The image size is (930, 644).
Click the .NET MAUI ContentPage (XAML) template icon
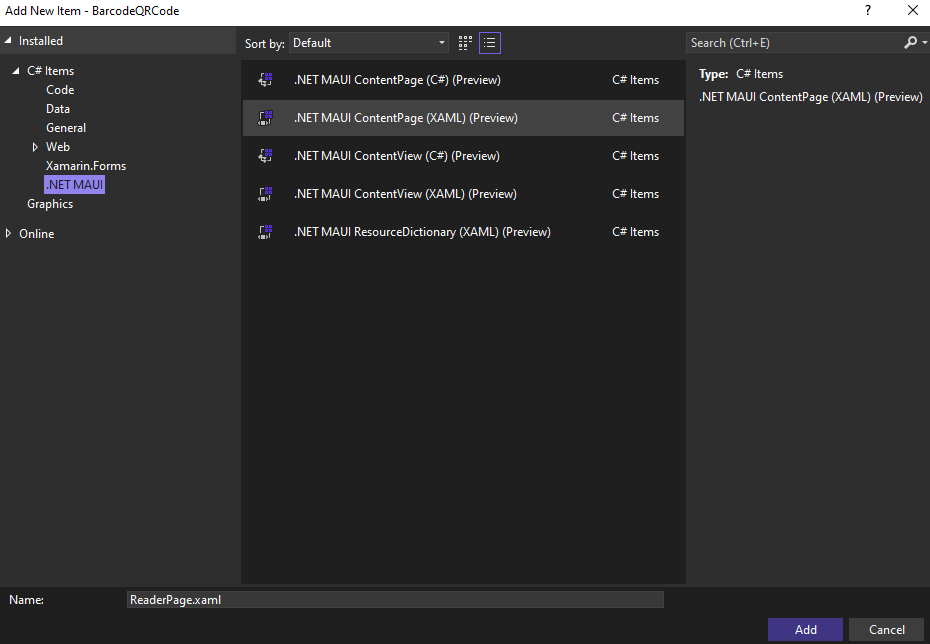point(266,117)
